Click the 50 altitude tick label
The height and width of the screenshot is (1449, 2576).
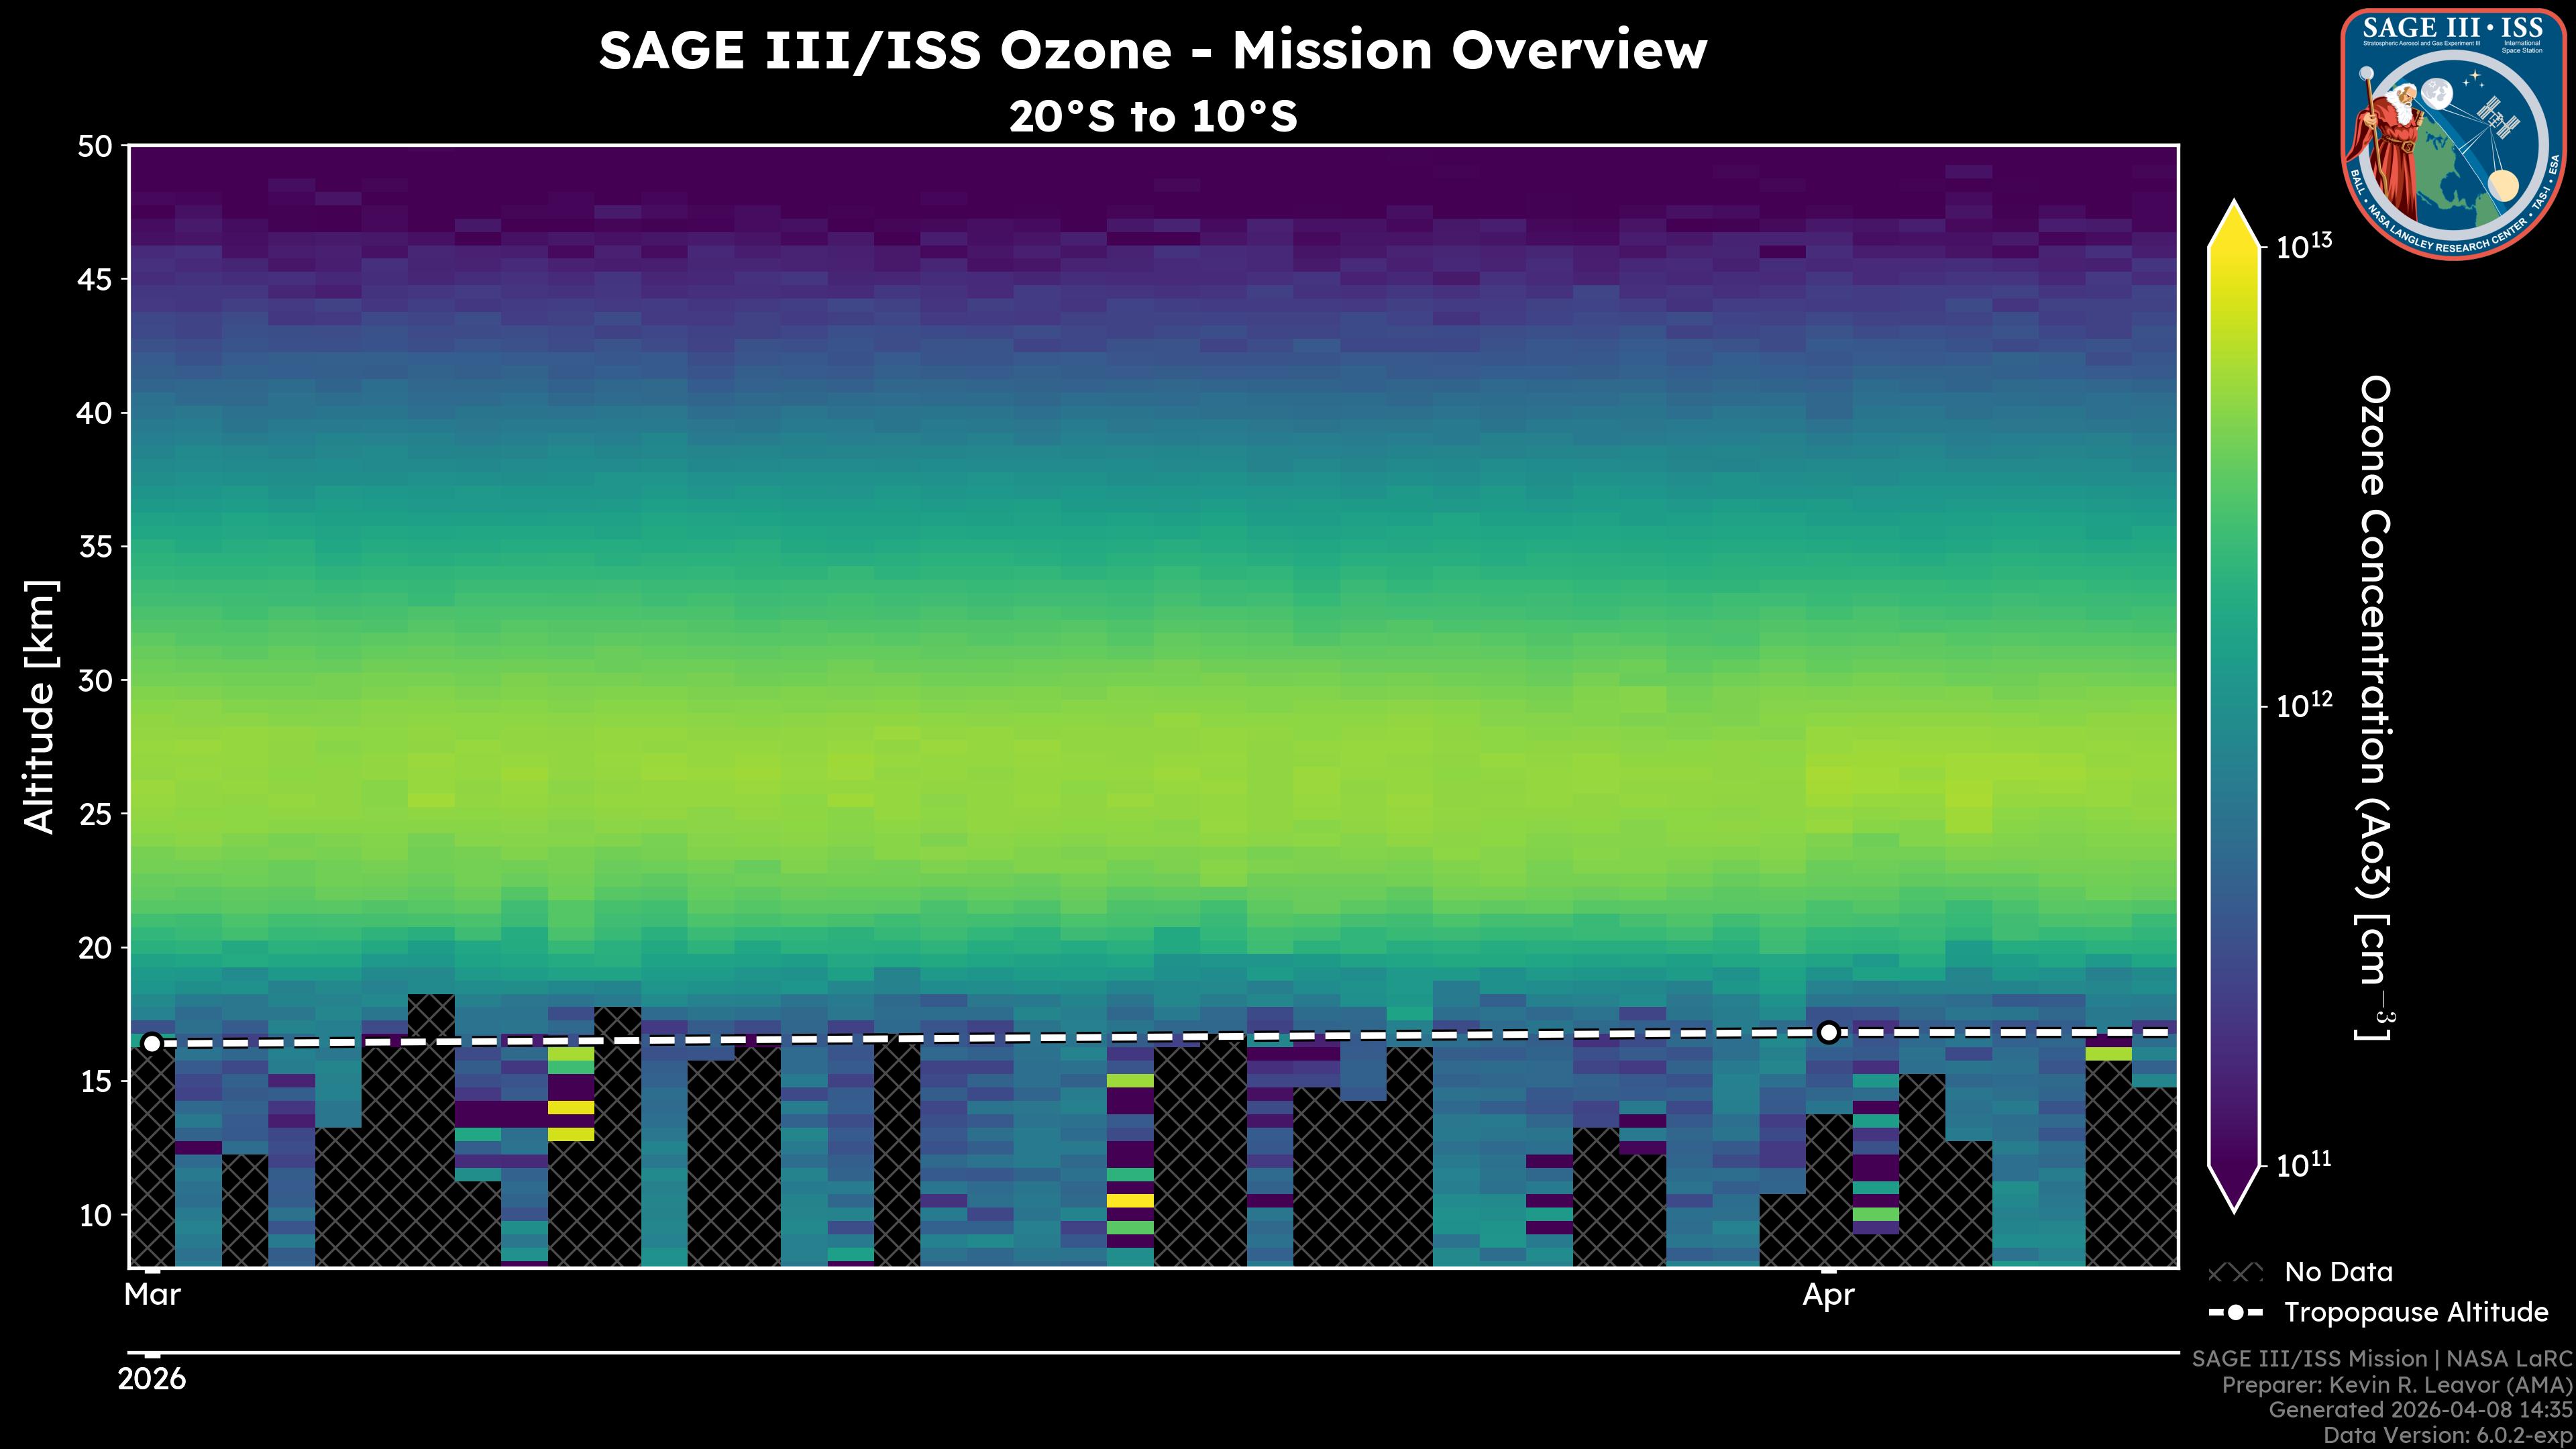coord(95,147)
